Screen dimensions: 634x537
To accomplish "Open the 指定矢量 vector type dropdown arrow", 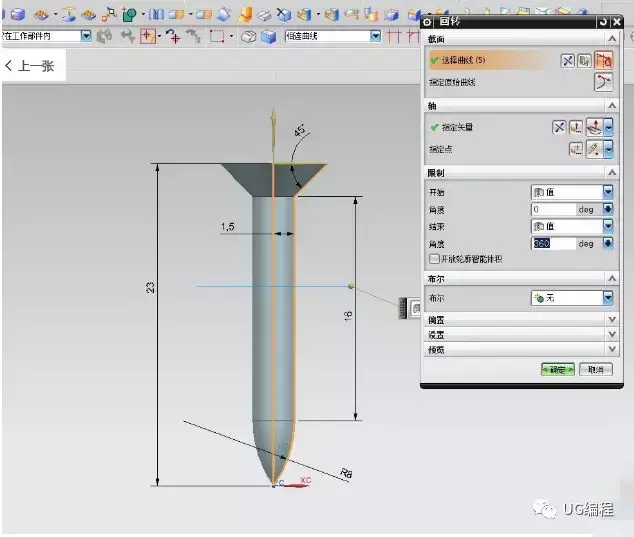I will click(608, 127).
